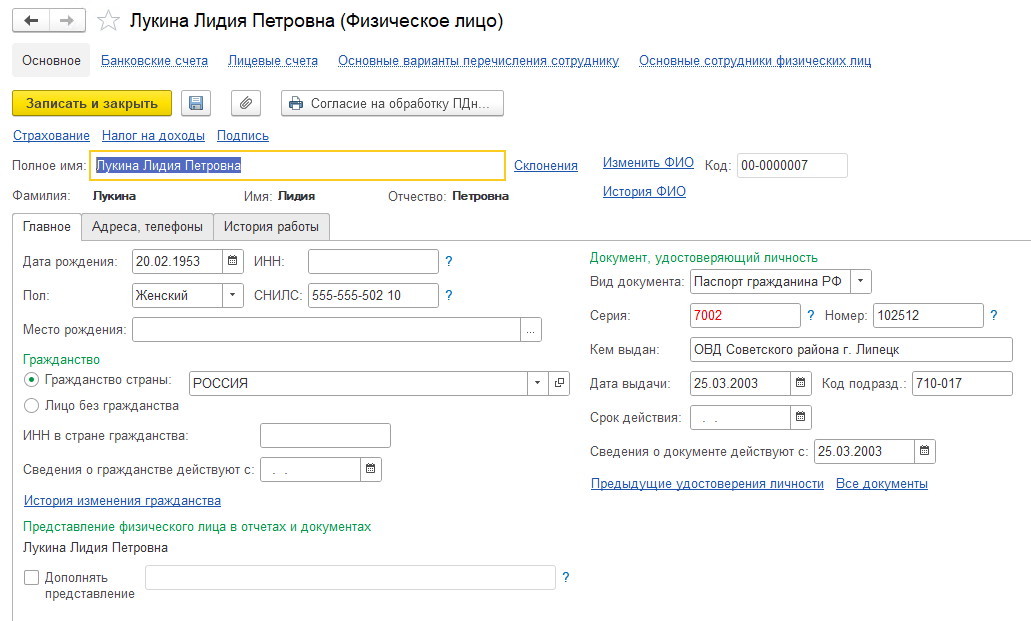Open the Склонения link

[x=546, y=166]
